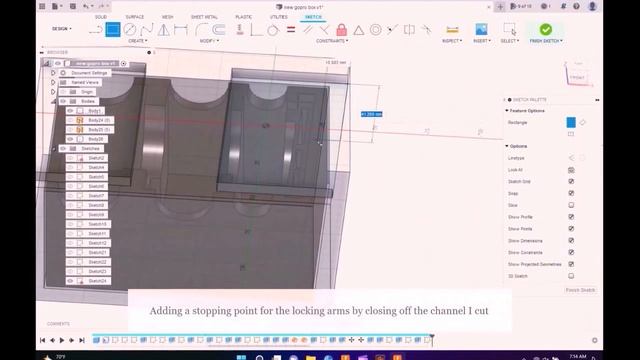Apply Tangent constraint icon
The image size is (640, 360).
[x=273, y=29]
